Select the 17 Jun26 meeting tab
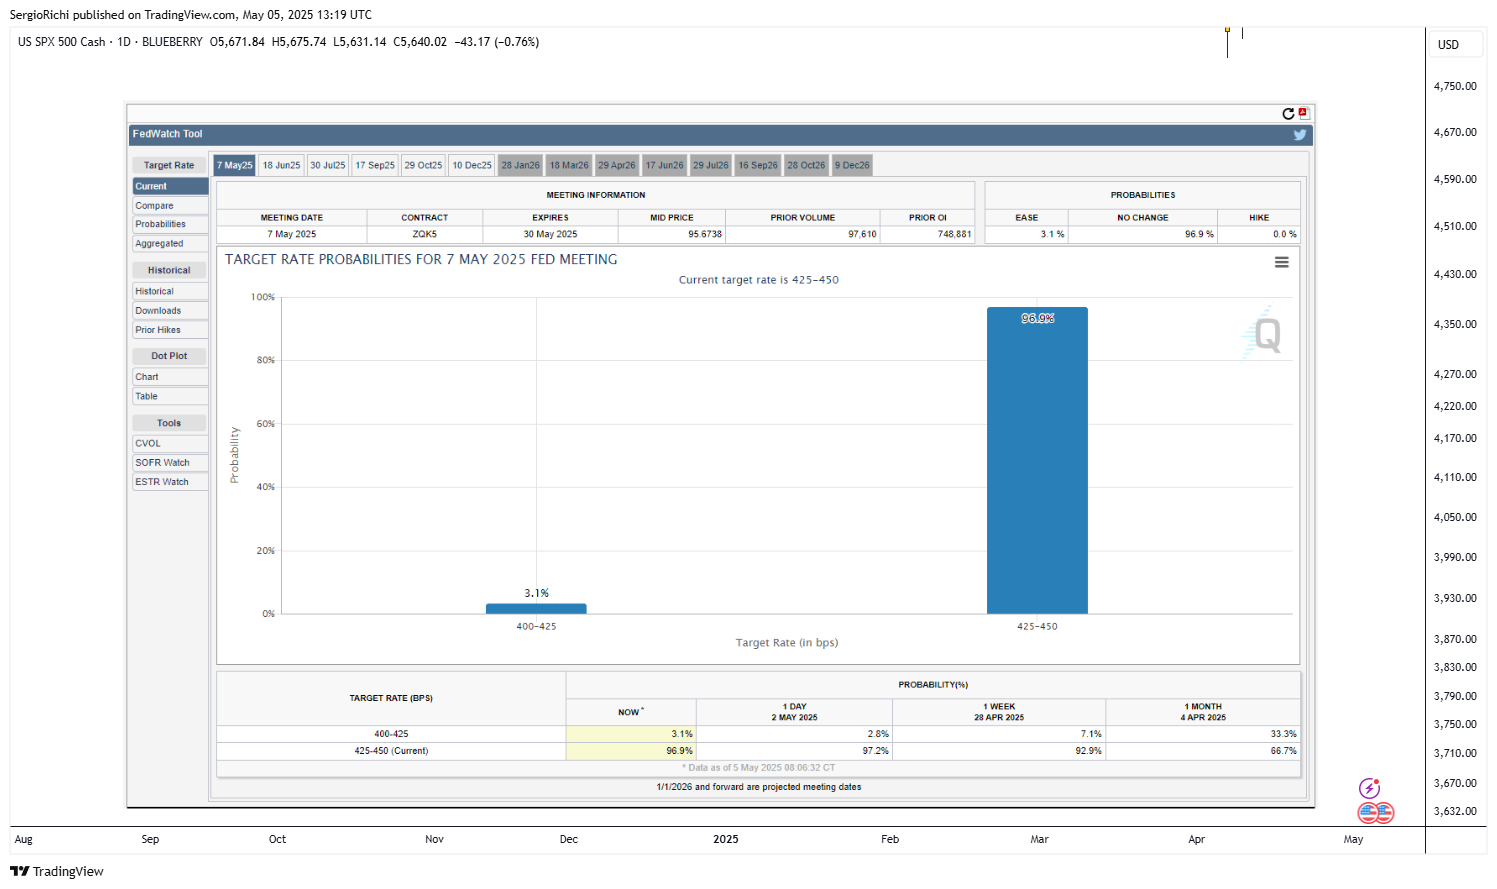Image resolution: width=1497 pixels, height=889 pixels. click(664, 165)
